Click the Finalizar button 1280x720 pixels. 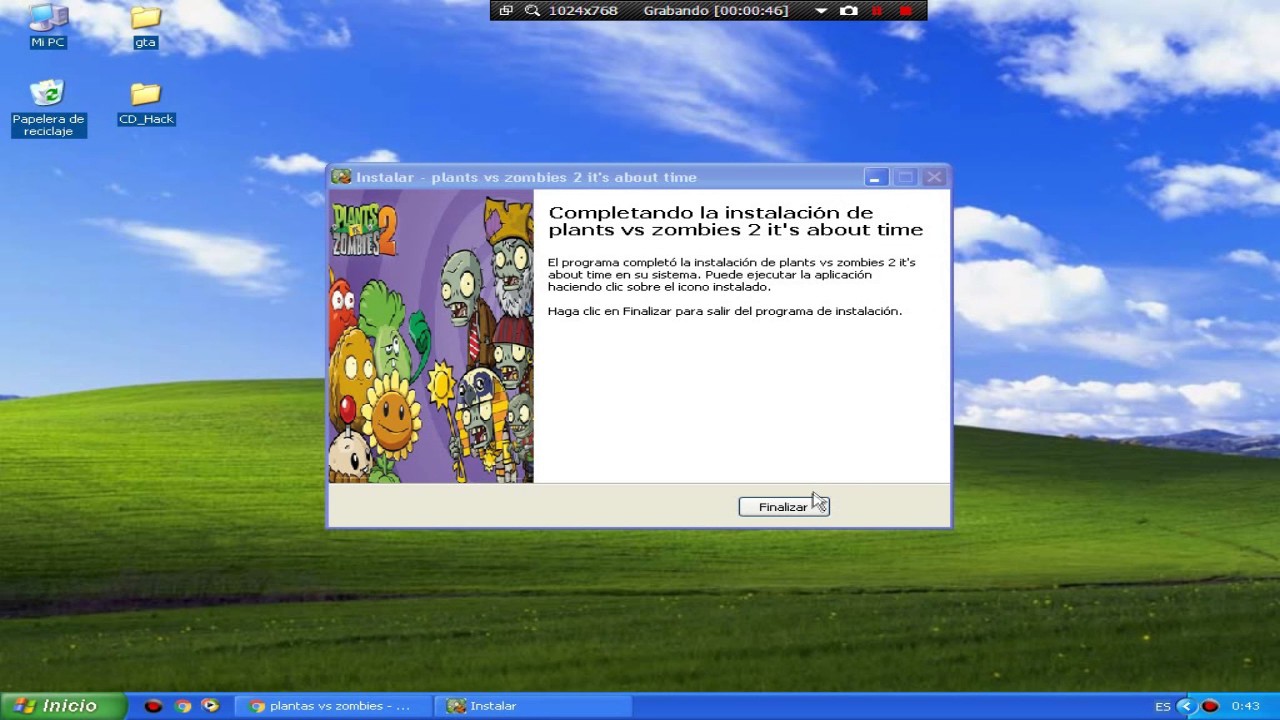784,507
